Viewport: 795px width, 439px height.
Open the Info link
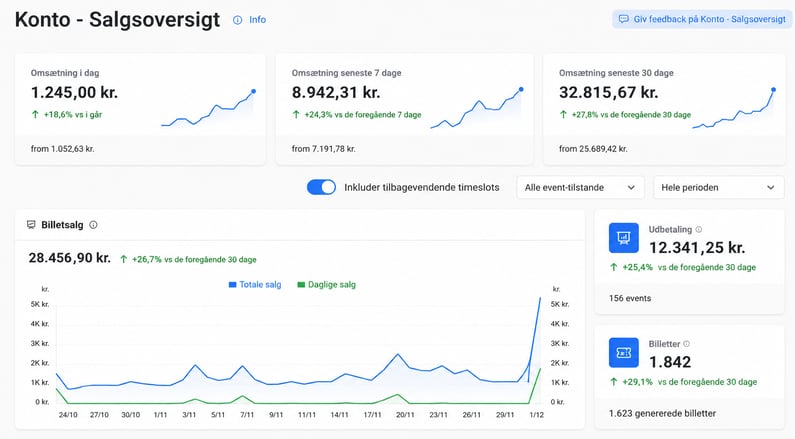[257, 20]
